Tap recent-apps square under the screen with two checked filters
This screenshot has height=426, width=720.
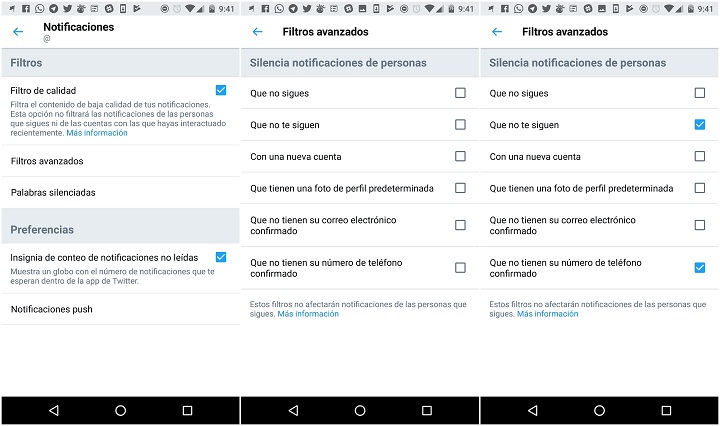(666, 410)
